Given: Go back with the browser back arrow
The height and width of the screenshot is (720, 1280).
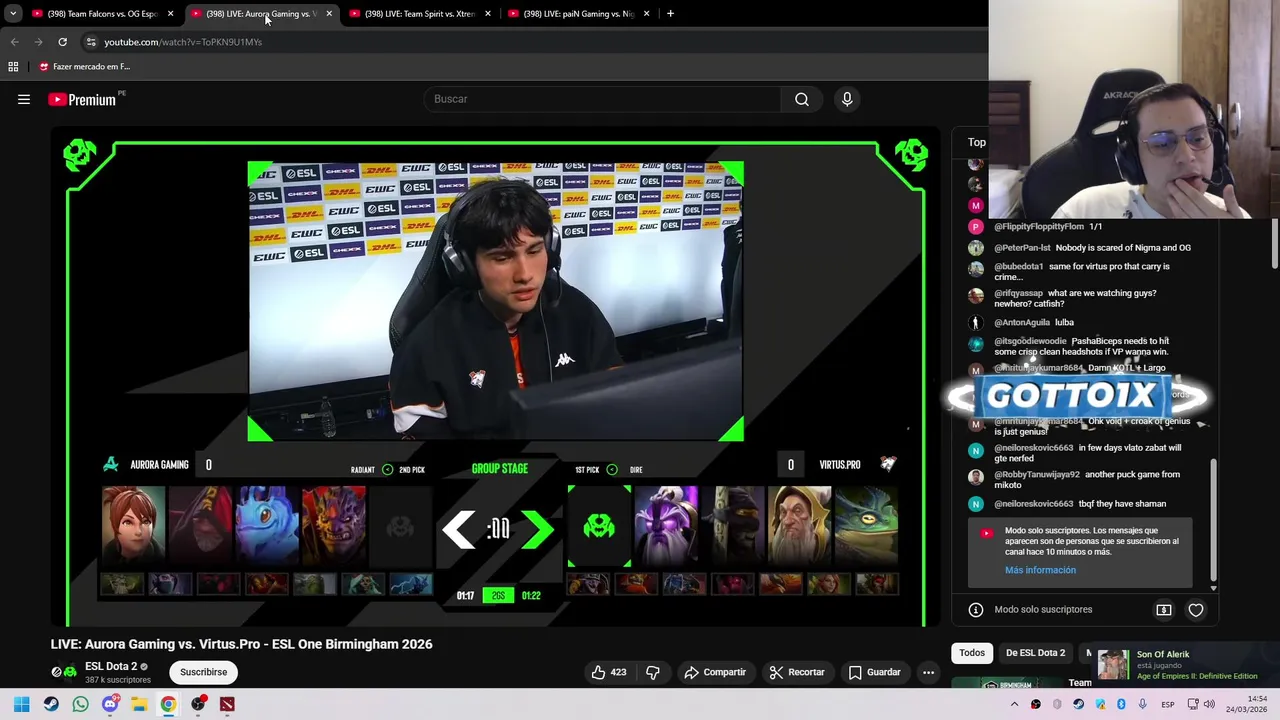Looking at the screenshot, I should 14,42.
